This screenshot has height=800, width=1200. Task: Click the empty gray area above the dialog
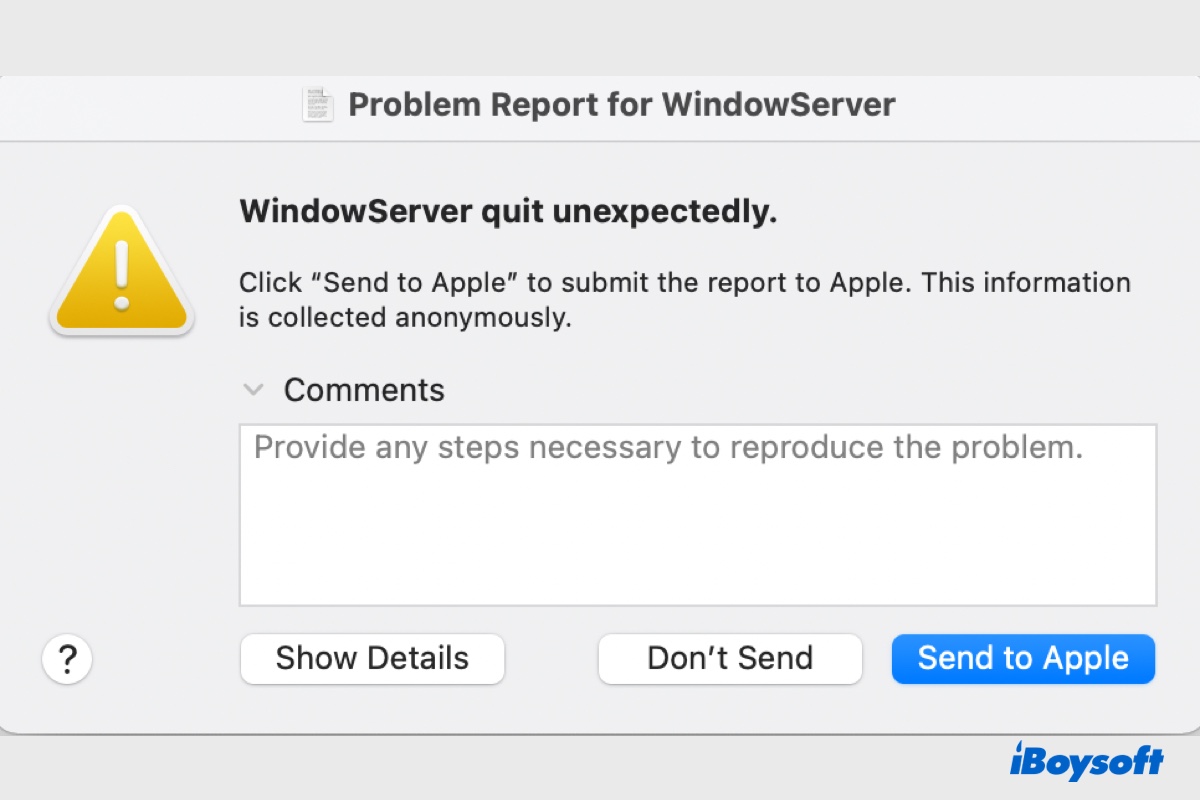coord(600,35)
